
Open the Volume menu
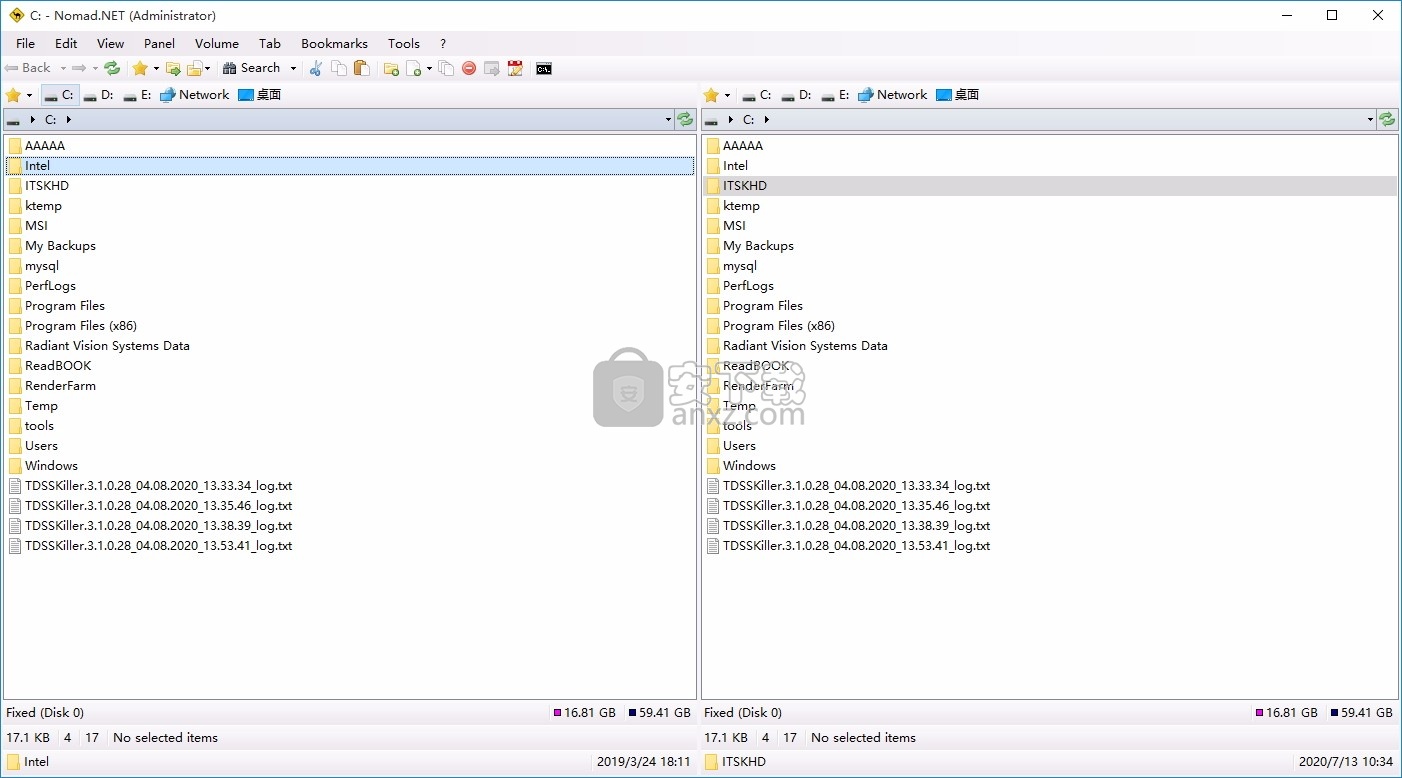(x=217, y=43)
